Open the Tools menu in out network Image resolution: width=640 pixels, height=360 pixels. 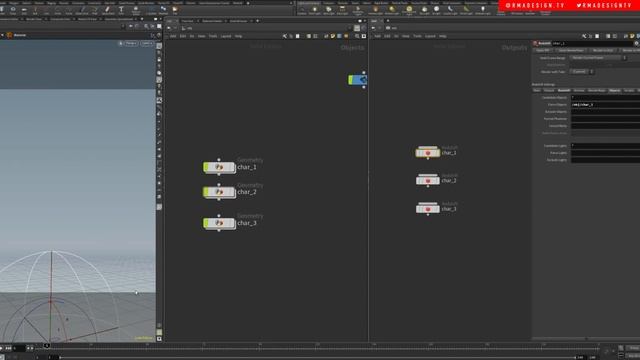click(x=417, y=36)
